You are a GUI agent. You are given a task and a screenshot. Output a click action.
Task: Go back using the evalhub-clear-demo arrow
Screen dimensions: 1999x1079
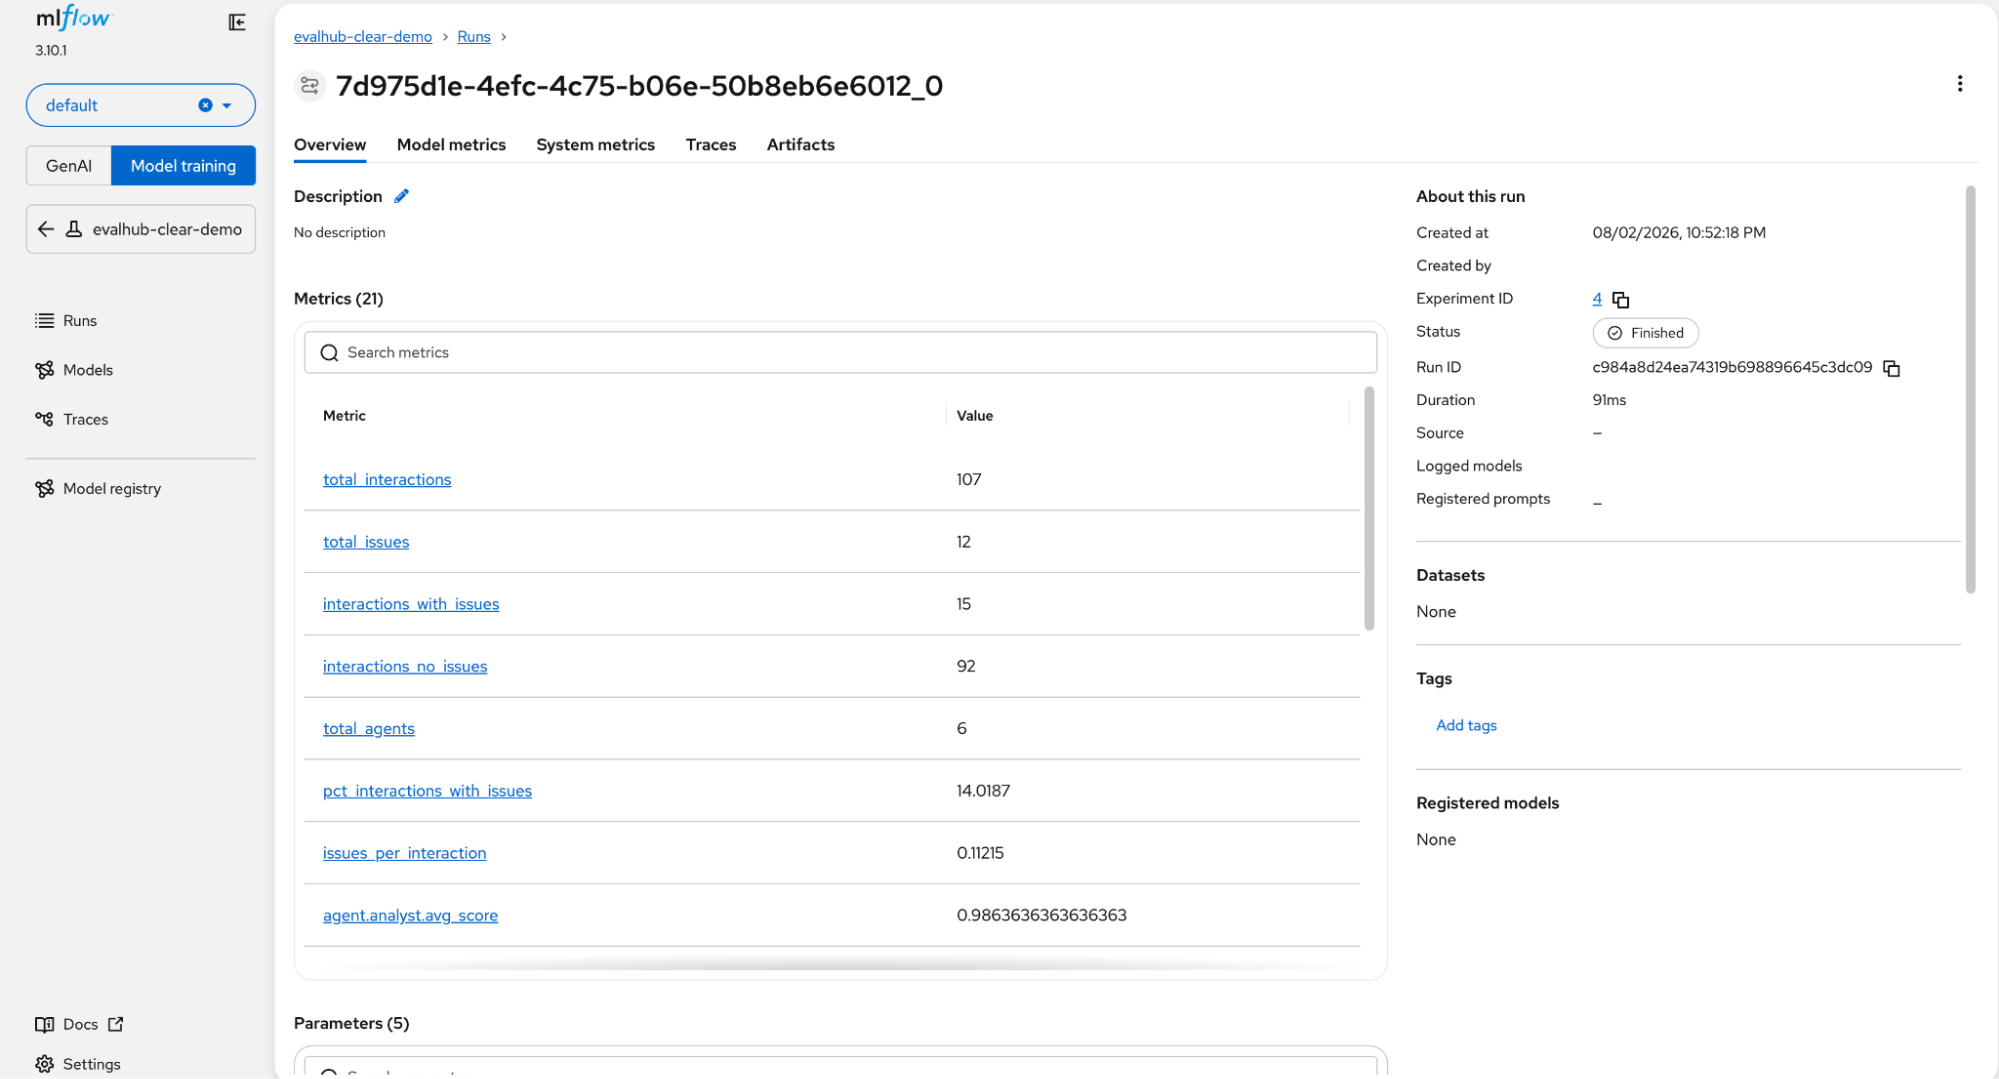[x=46, y=229]
